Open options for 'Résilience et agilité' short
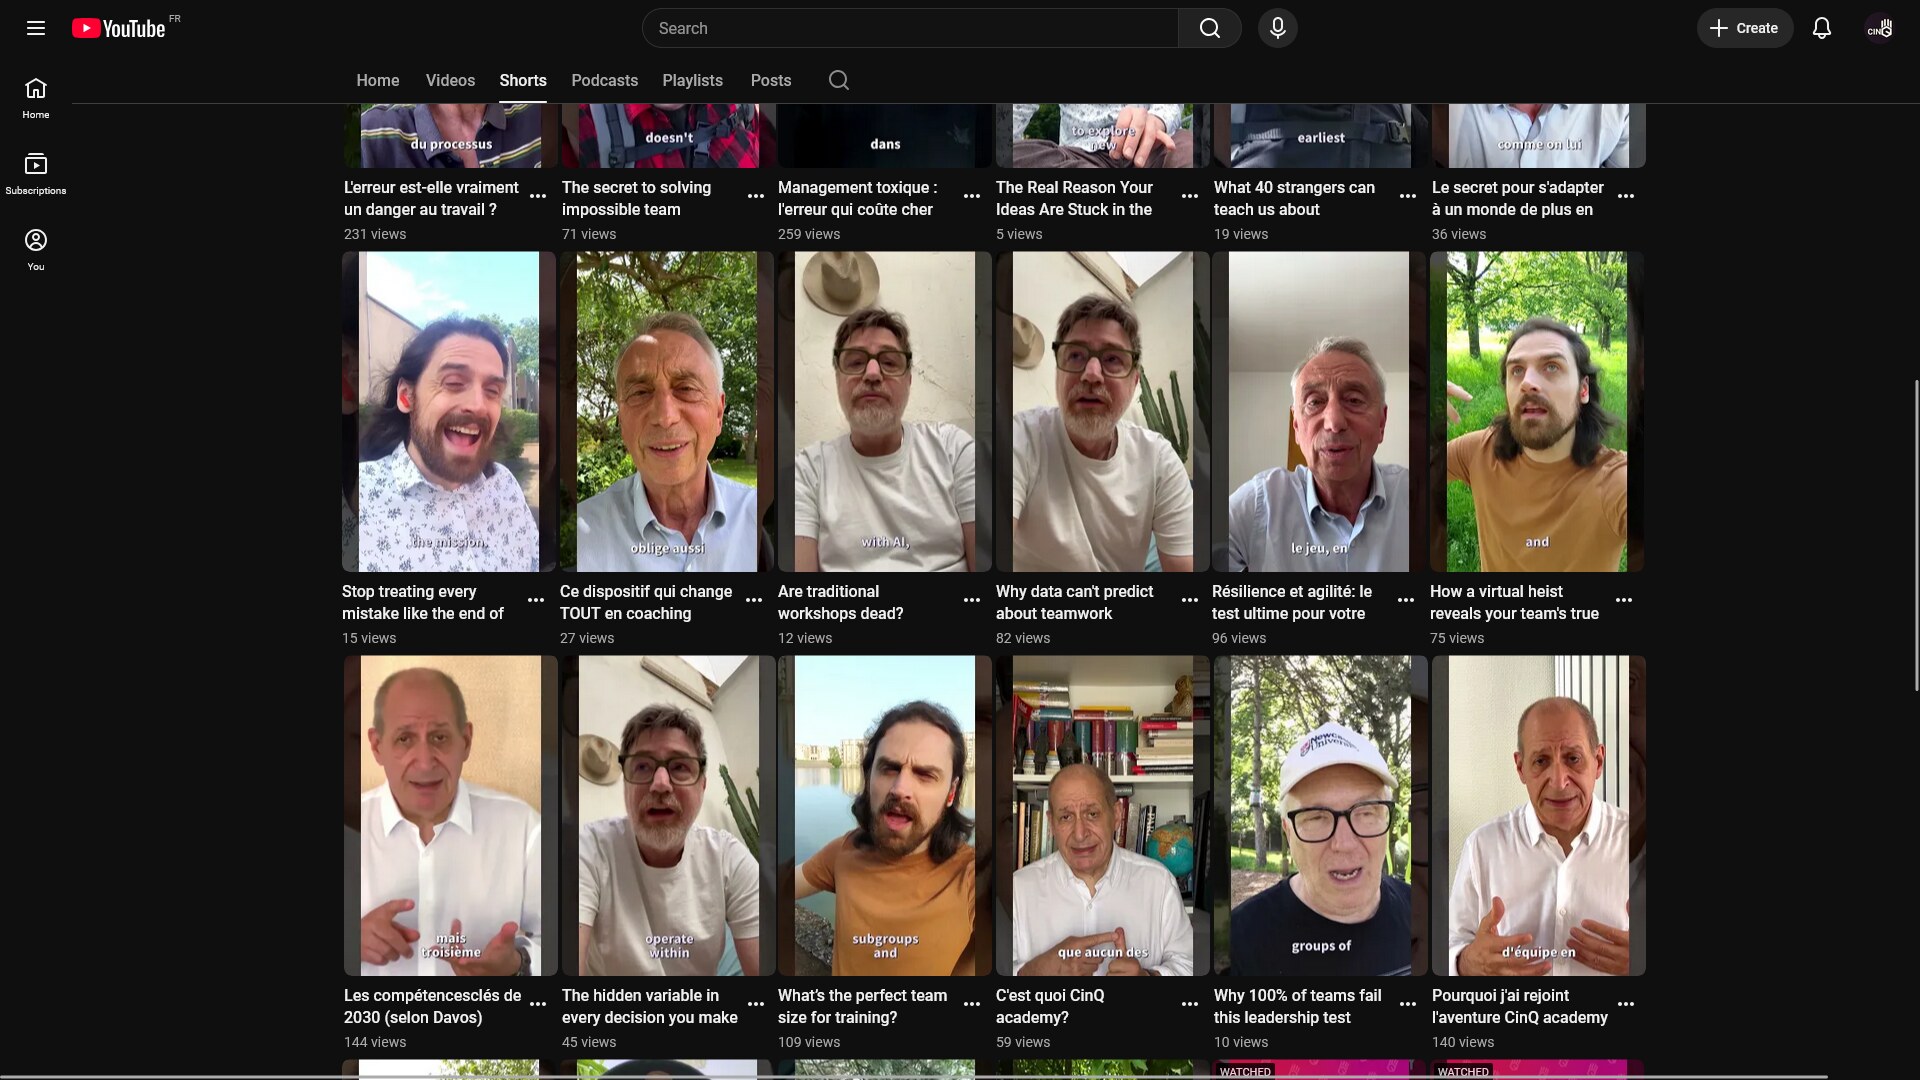Viewport: 1920px width, 1080px height. click(x=1406, y=600)
